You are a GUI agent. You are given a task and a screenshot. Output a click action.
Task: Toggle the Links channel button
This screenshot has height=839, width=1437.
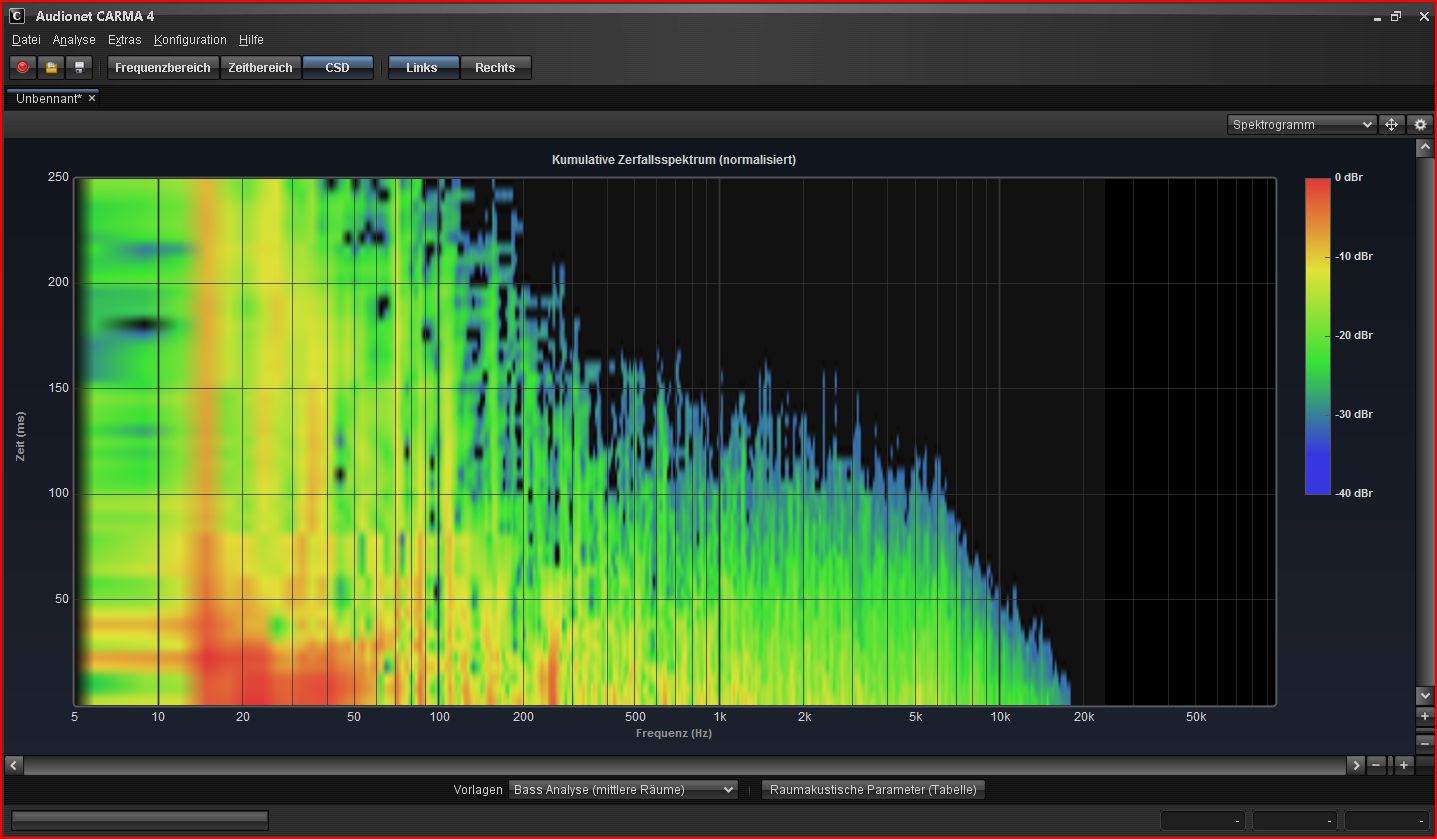(422, 68)
